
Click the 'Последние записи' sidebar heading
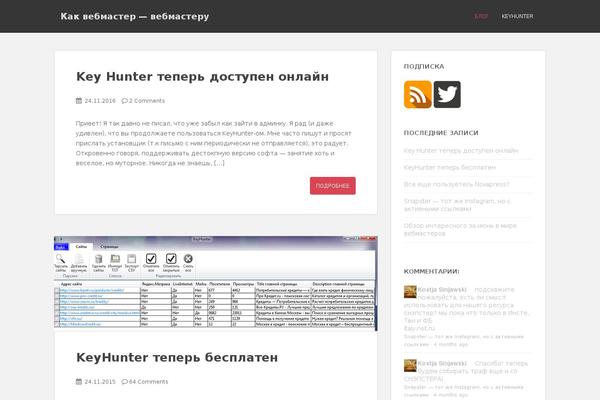pyautogui.click(x=441, y=133)
